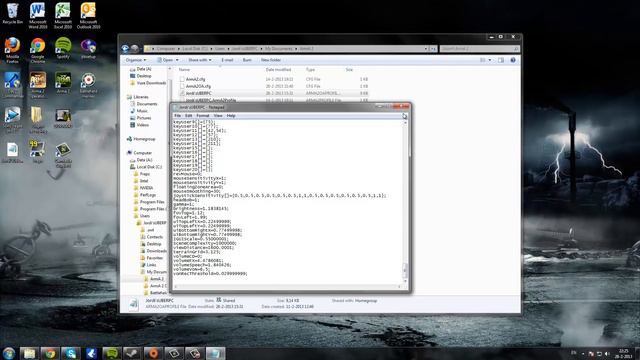
Task: Open Origin from the taskbar
Action: coord(153,353)
